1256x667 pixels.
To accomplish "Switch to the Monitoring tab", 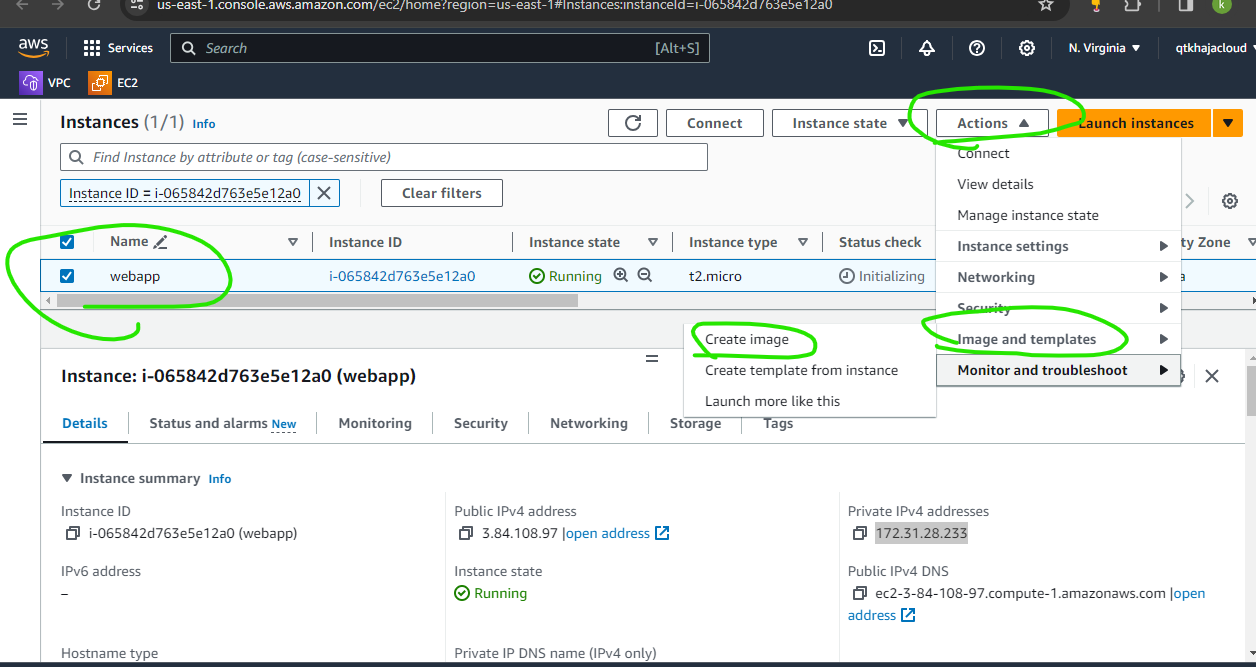I will click(375, 423).
